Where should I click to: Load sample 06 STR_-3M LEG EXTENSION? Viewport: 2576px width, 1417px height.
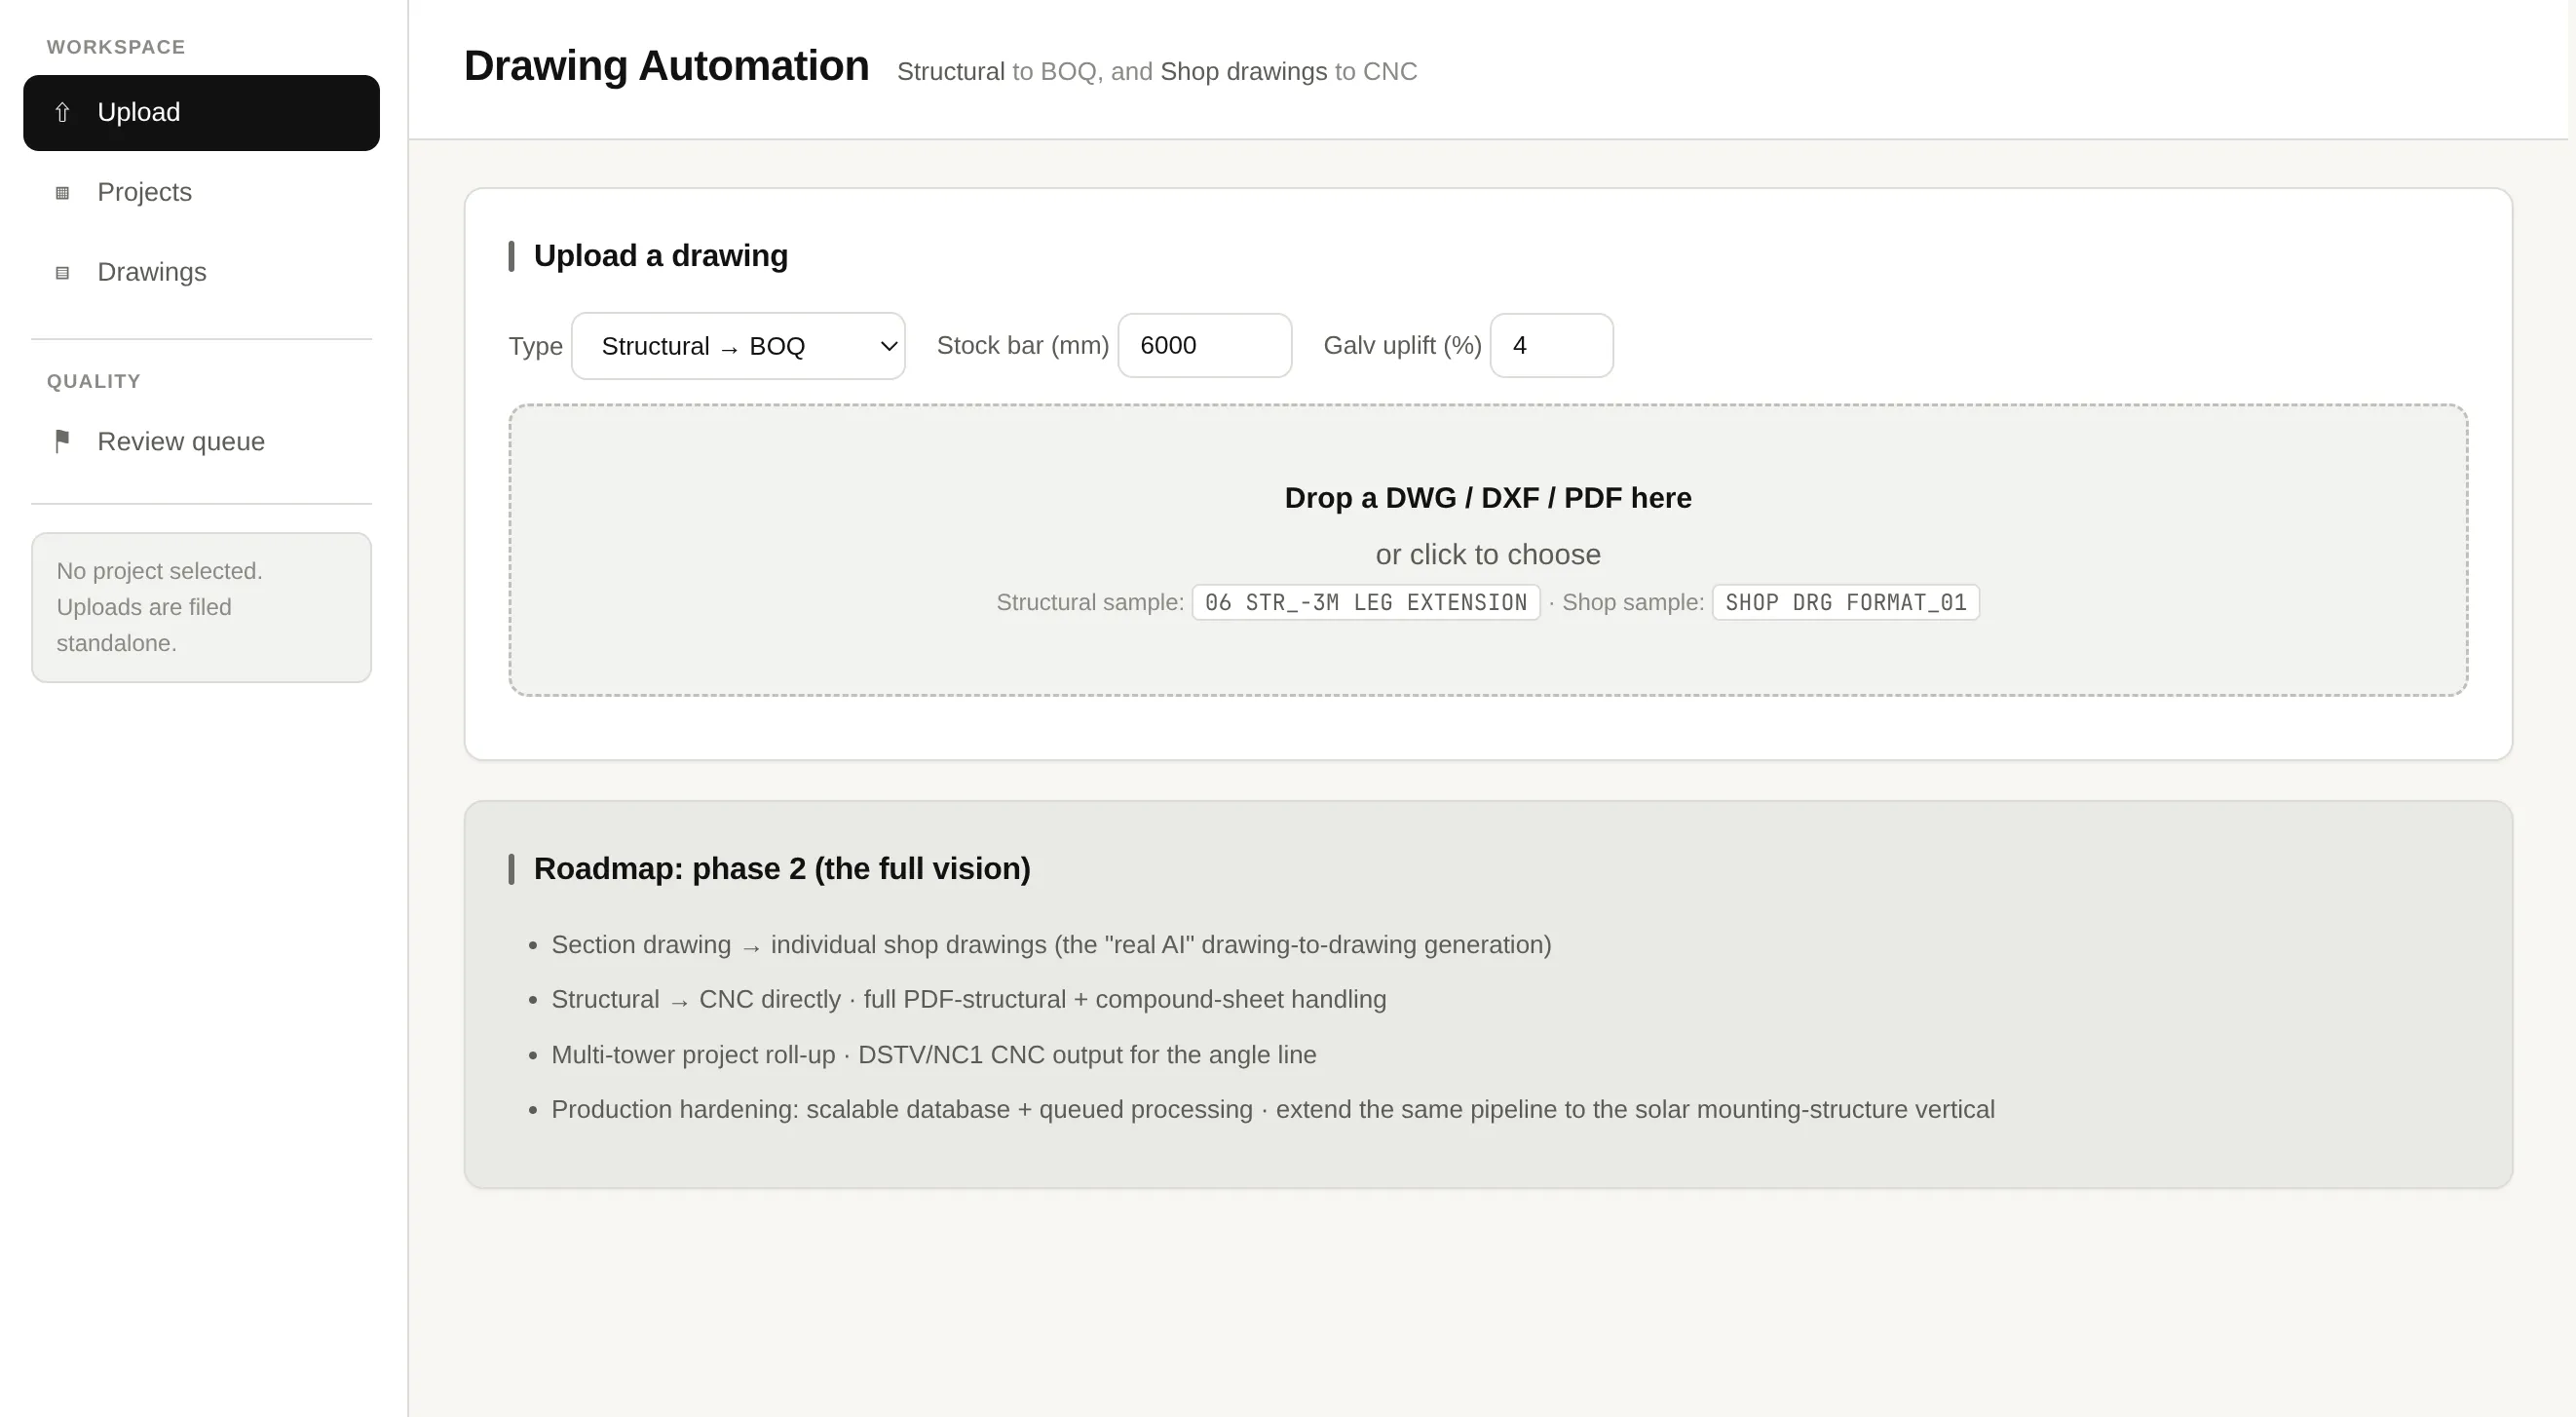(1366, 603)
